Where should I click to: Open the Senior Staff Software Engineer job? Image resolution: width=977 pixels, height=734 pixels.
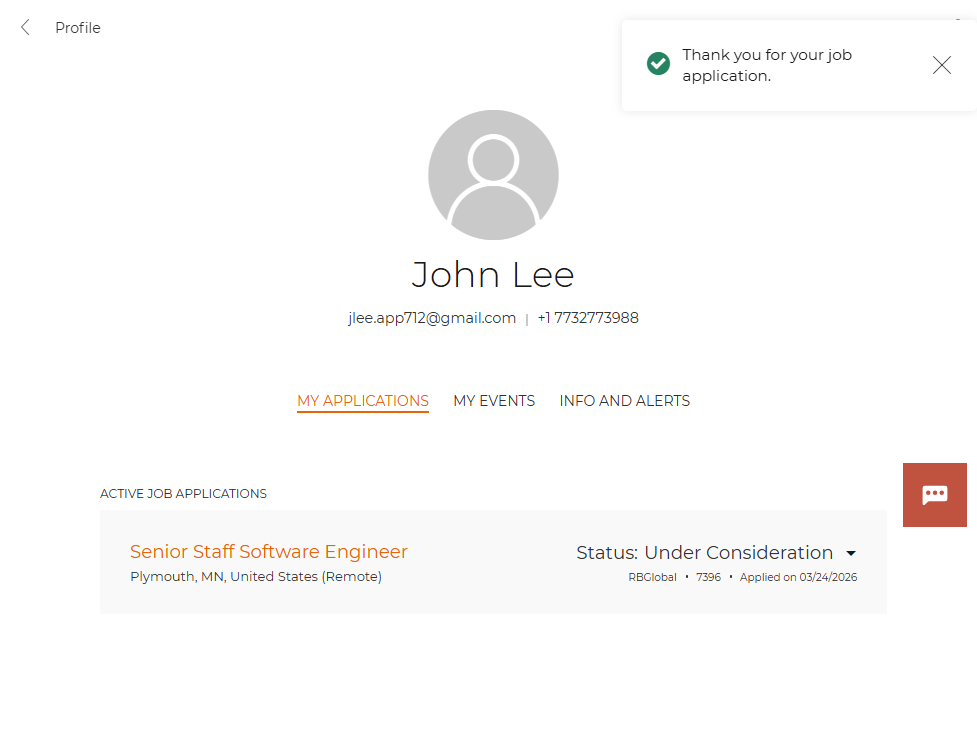pos(269,552)
